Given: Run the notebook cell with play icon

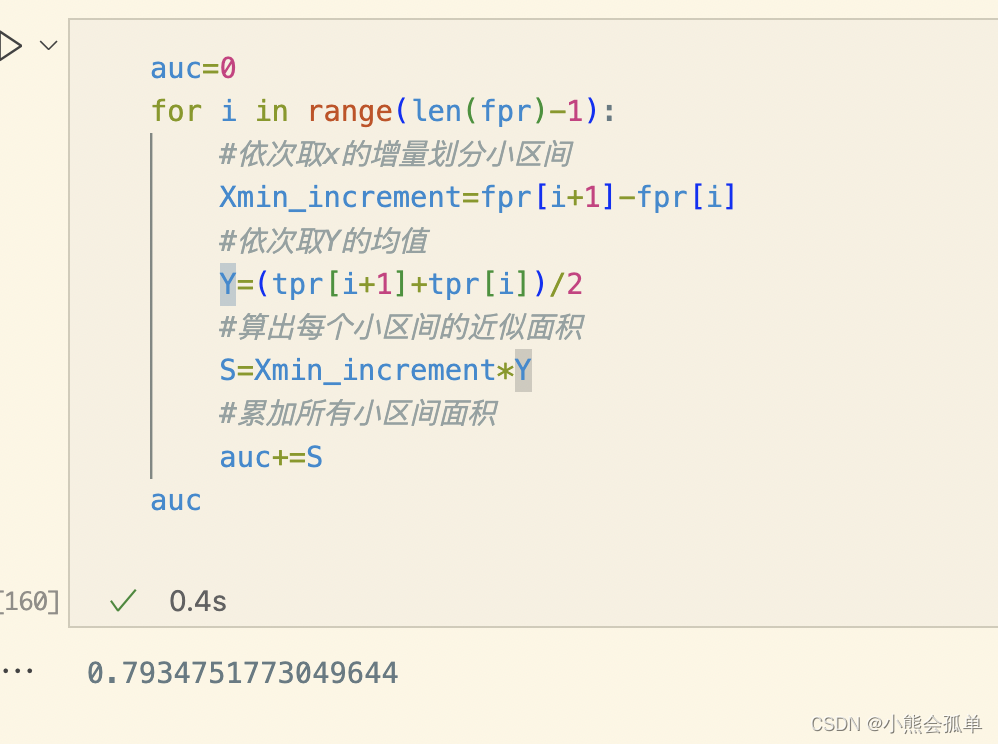Looking at the screenshot, I should click(9, 46).
